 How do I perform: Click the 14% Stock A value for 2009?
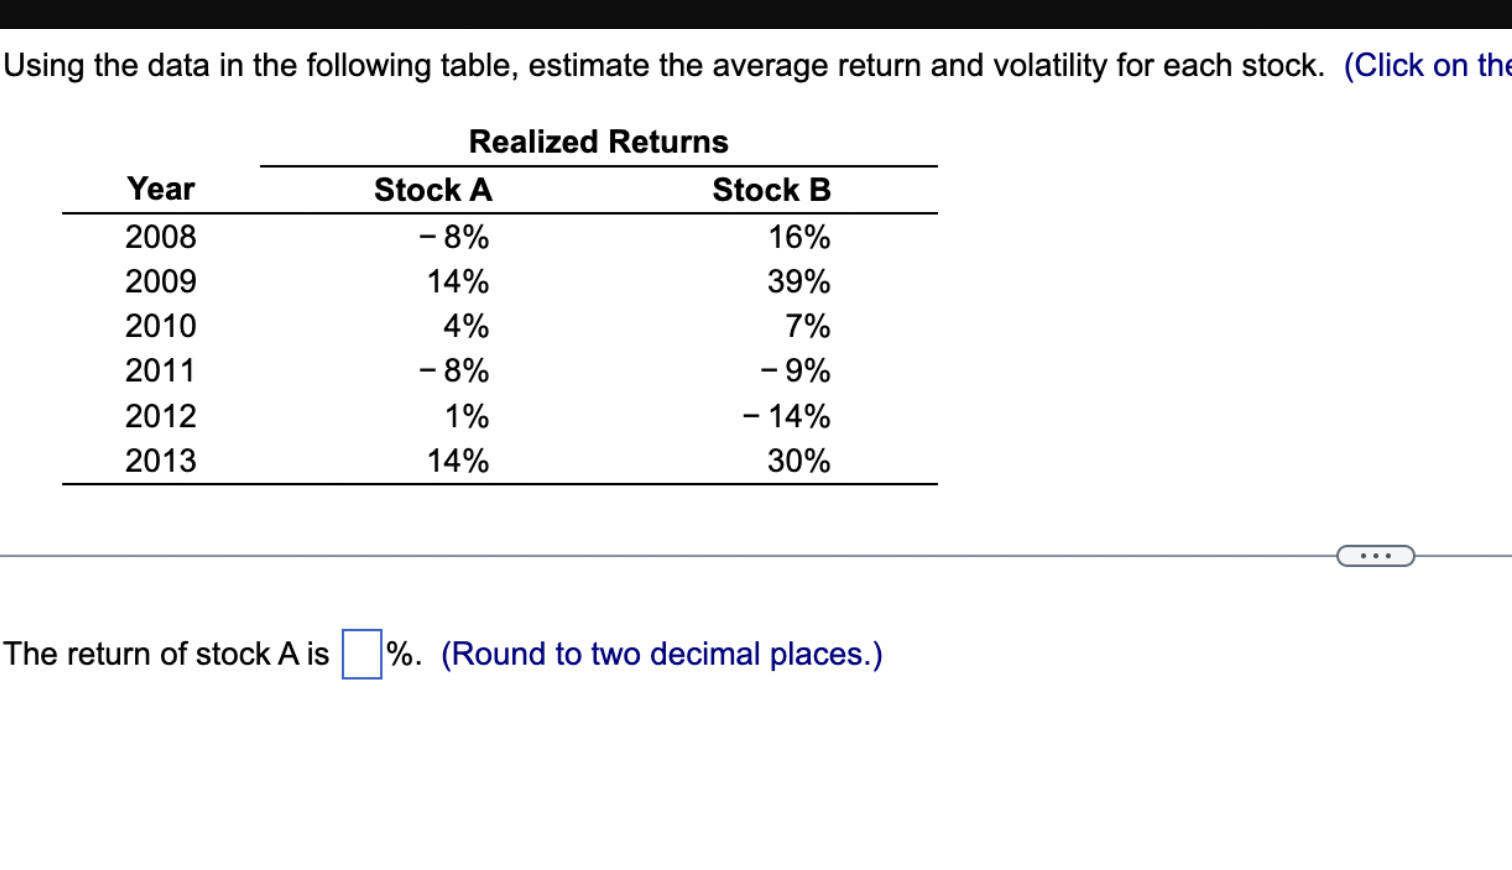(456, 282)
